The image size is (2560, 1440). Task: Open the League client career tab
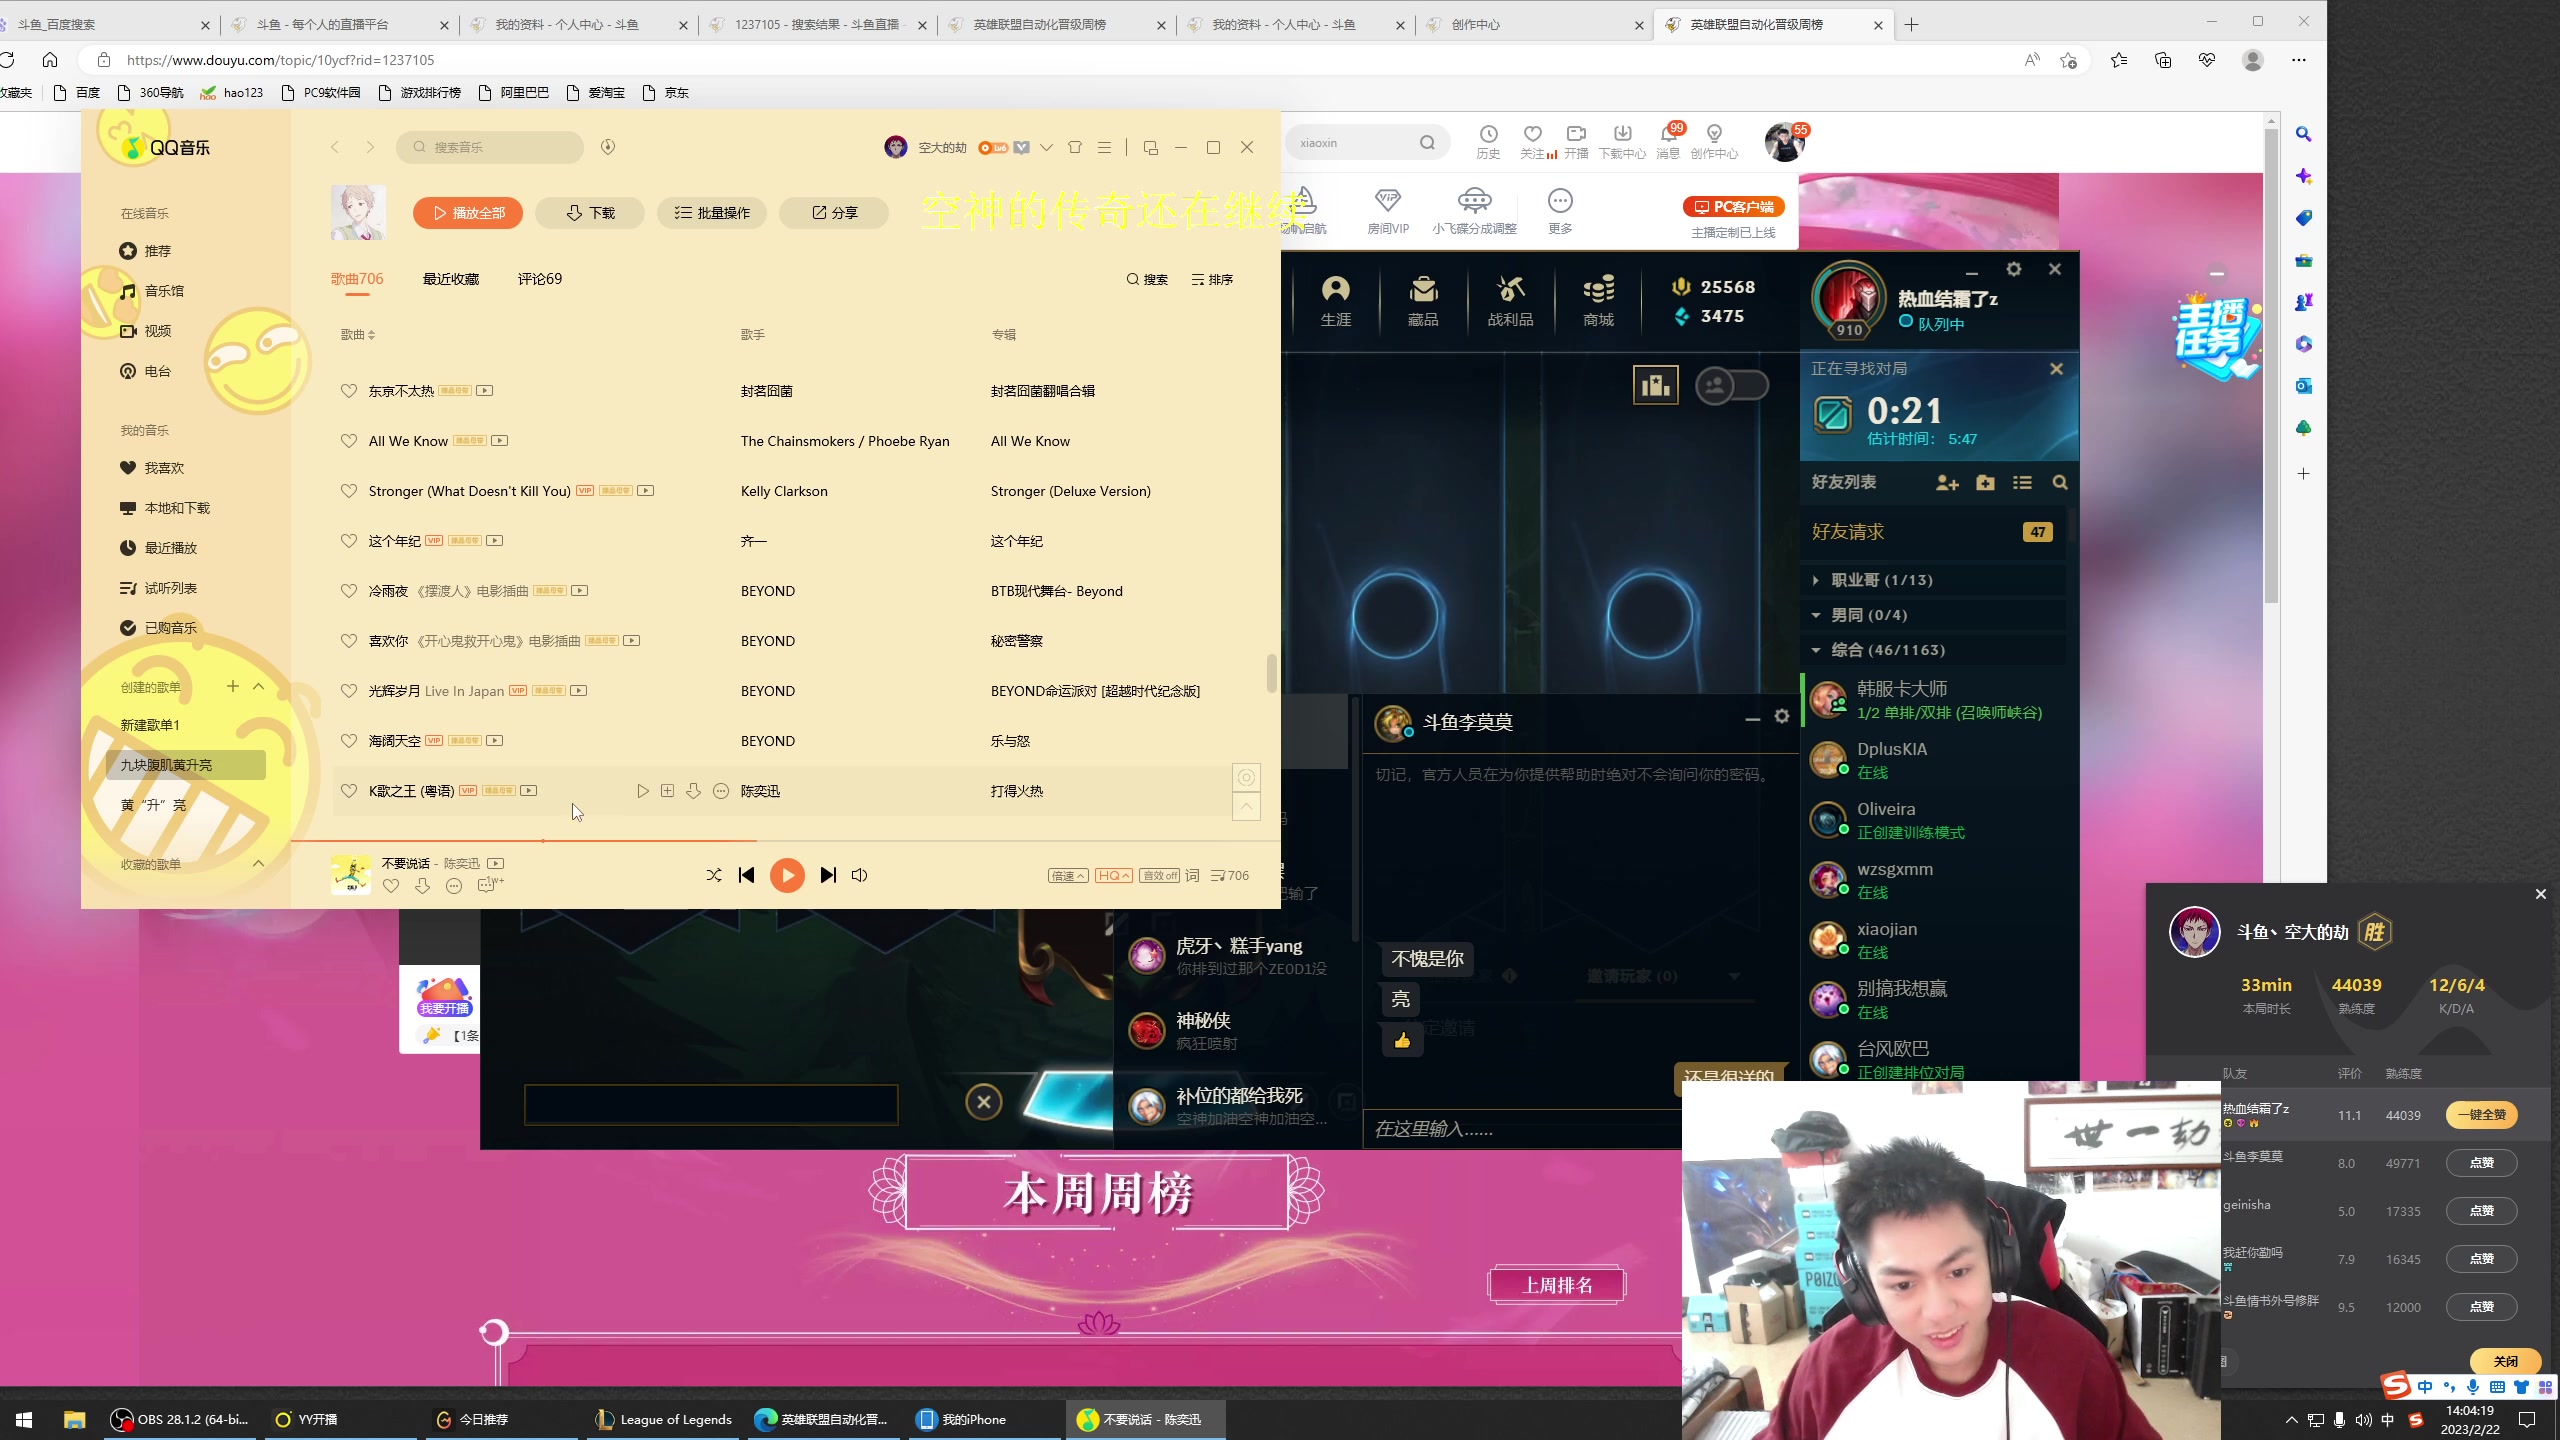(x=1336, y=300)
